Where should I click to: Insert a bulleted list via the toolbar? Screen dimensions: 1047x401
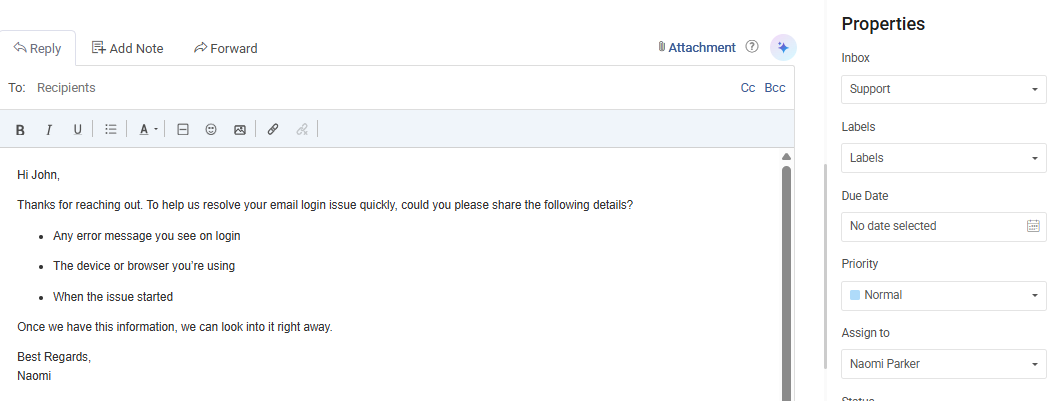111,129
